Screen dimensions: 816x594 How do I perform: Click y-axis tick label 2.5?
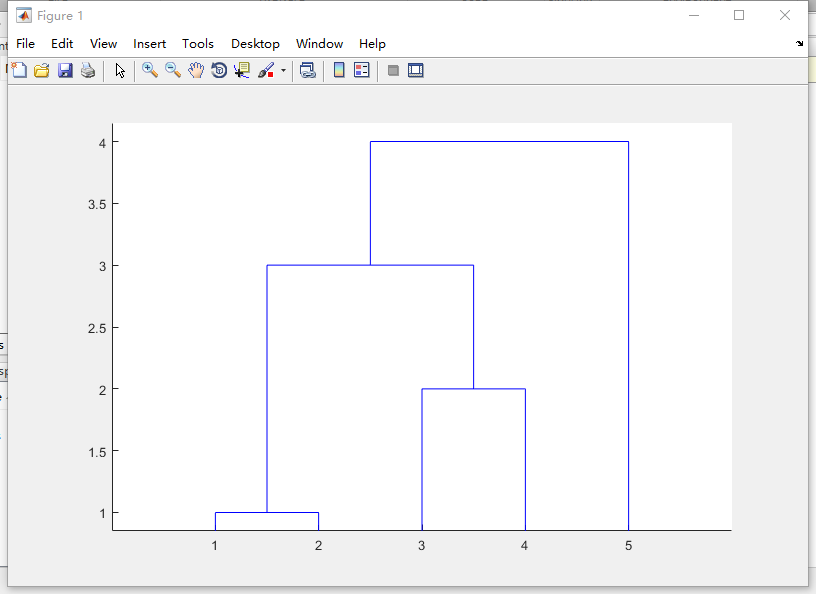click(97, 328)
